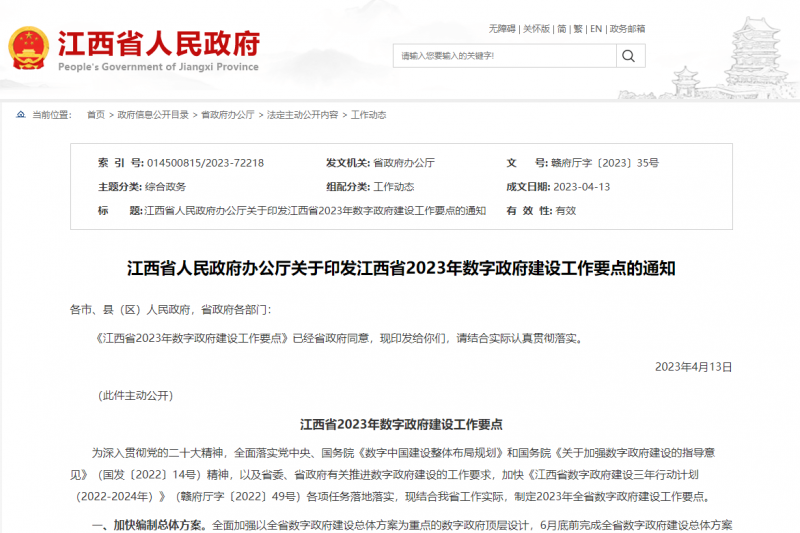Click the bold article headline
Screen dimensions: 800x533
[401, 268]
